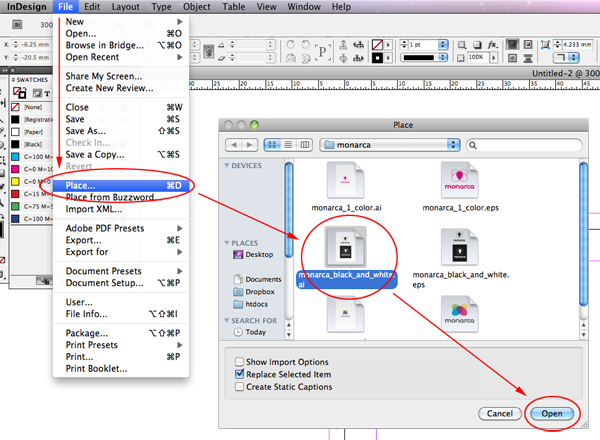Click the Open button in Place dialog
600x440 pixels.
point(552,413)
